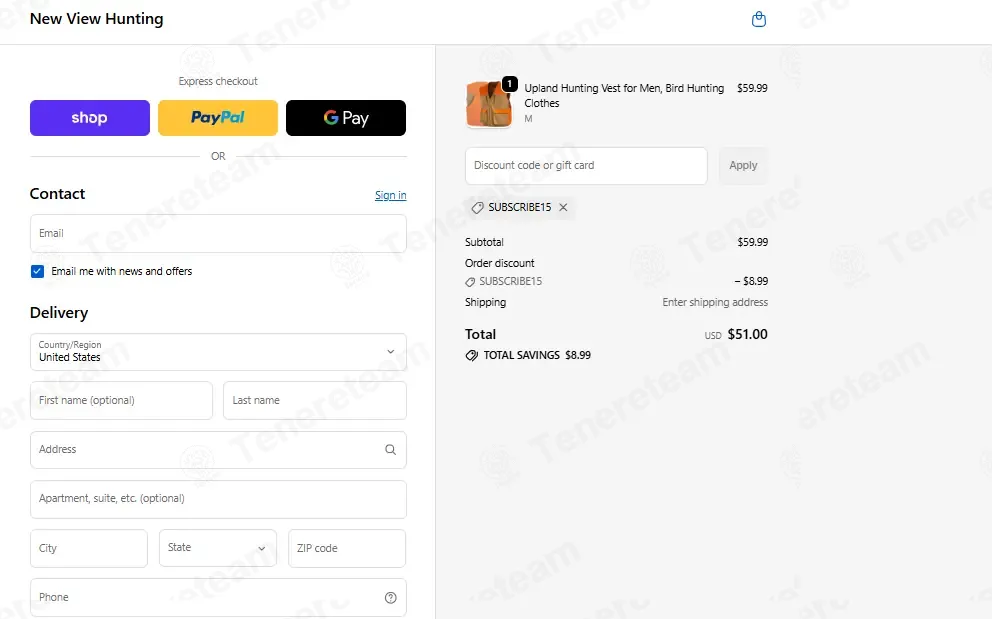Click the New View Hunting store title
The height and width of the screenshot is (619, 992).
(96, 19)
